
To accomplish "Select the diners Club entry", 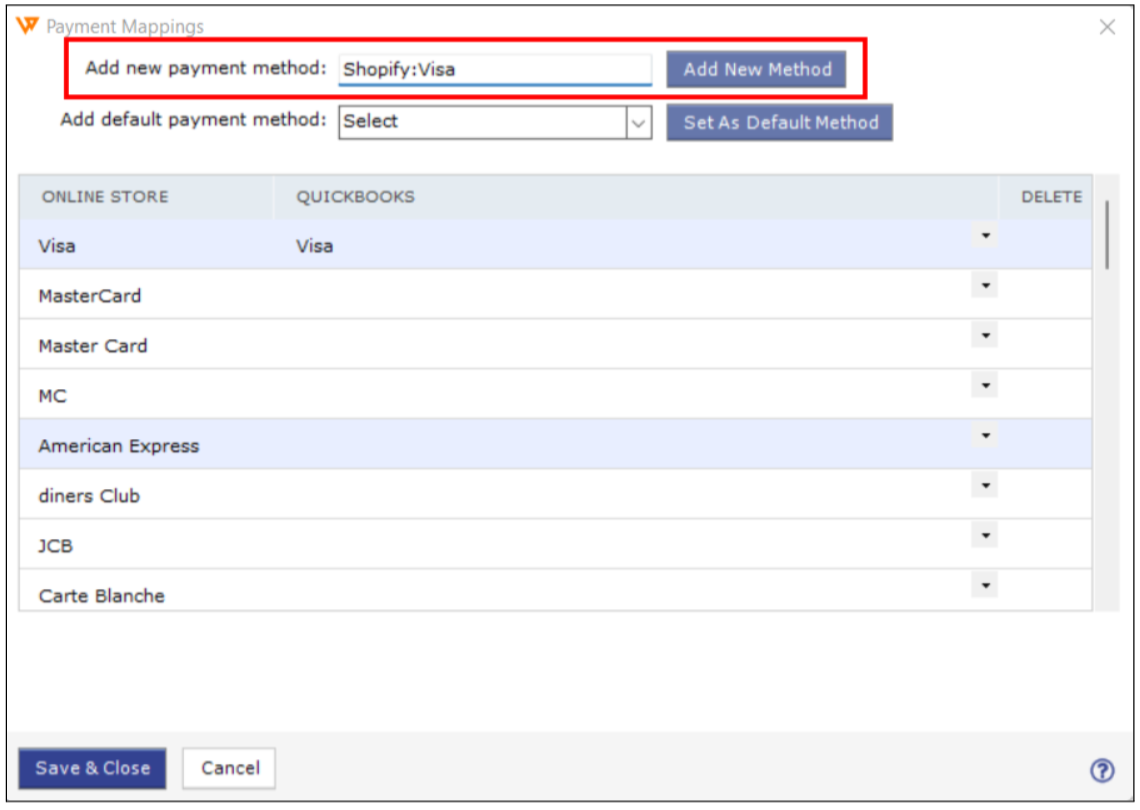I will tap(89, 496).
